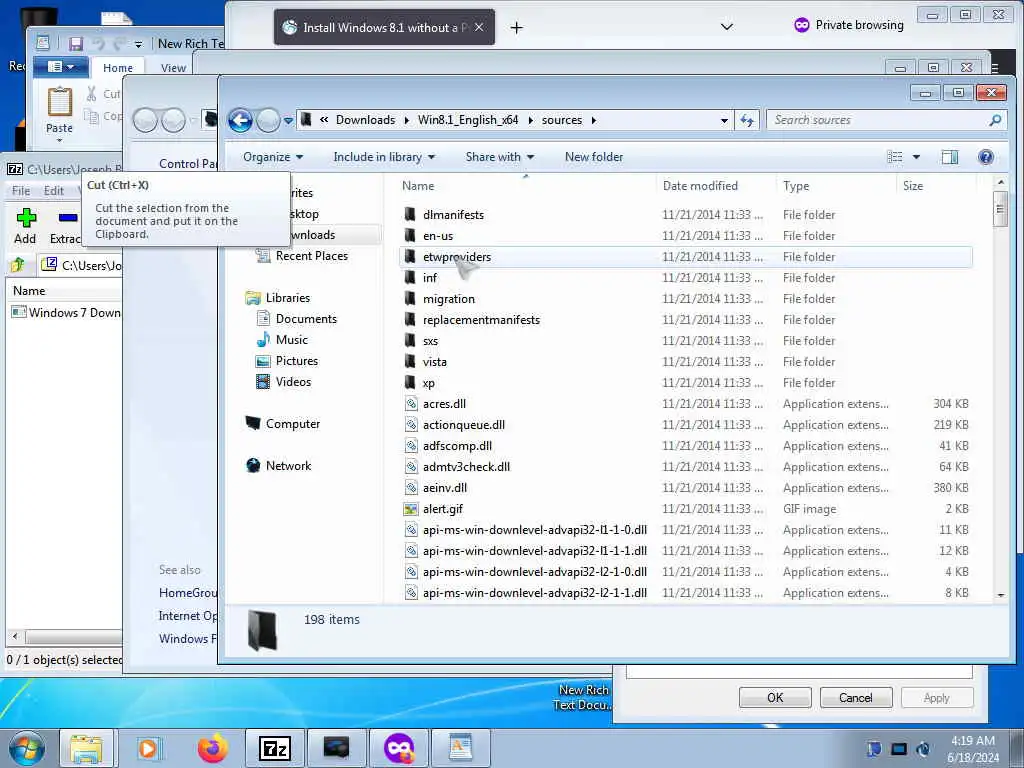1024x768 pixels.
Task: Click New folder button
Action: tap(594, 157)
